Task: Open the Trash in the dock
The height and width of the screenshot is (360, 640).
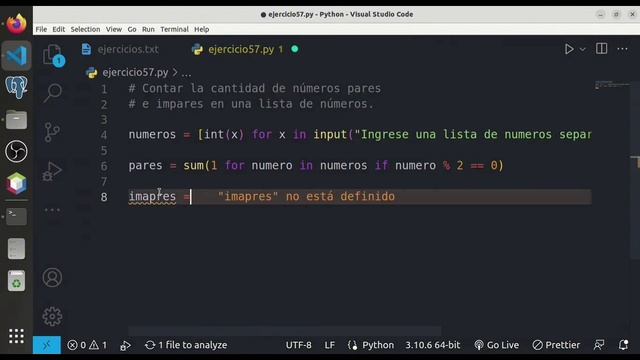Action: click(16, 281)
